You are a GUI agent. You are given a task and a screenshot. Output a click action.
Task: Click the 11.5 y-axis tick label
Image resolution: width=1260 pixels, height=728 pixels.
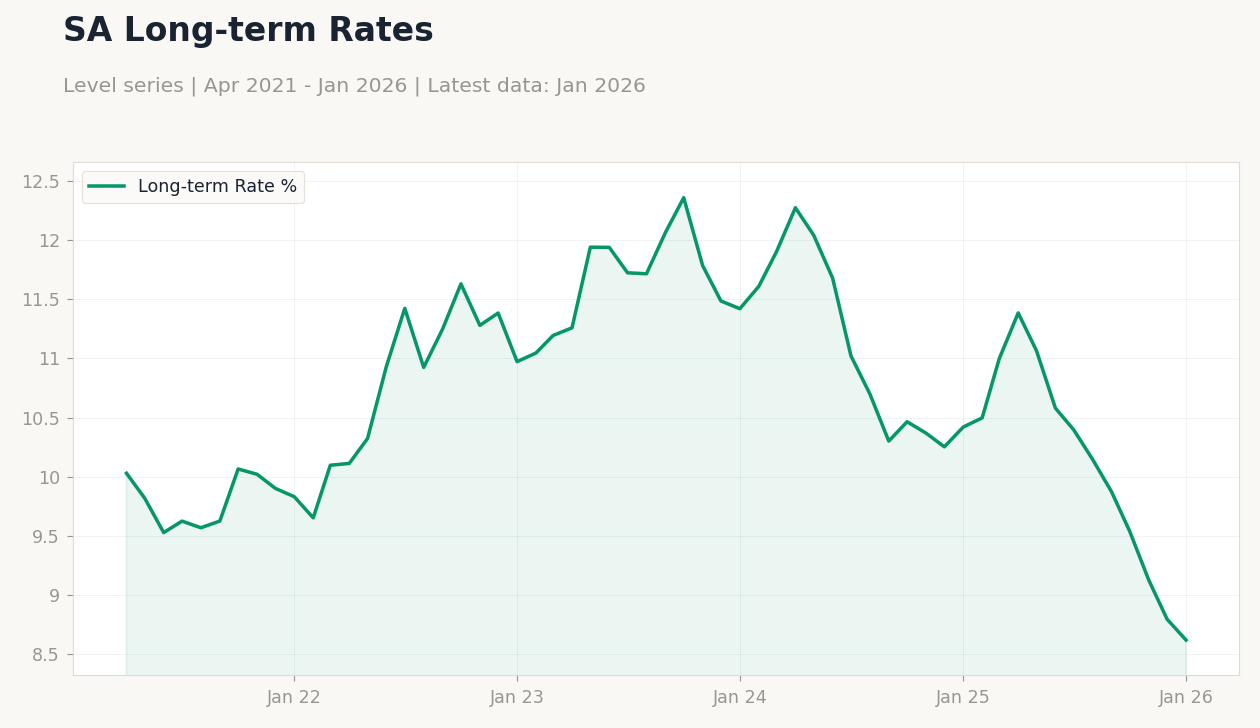point(41,300)
